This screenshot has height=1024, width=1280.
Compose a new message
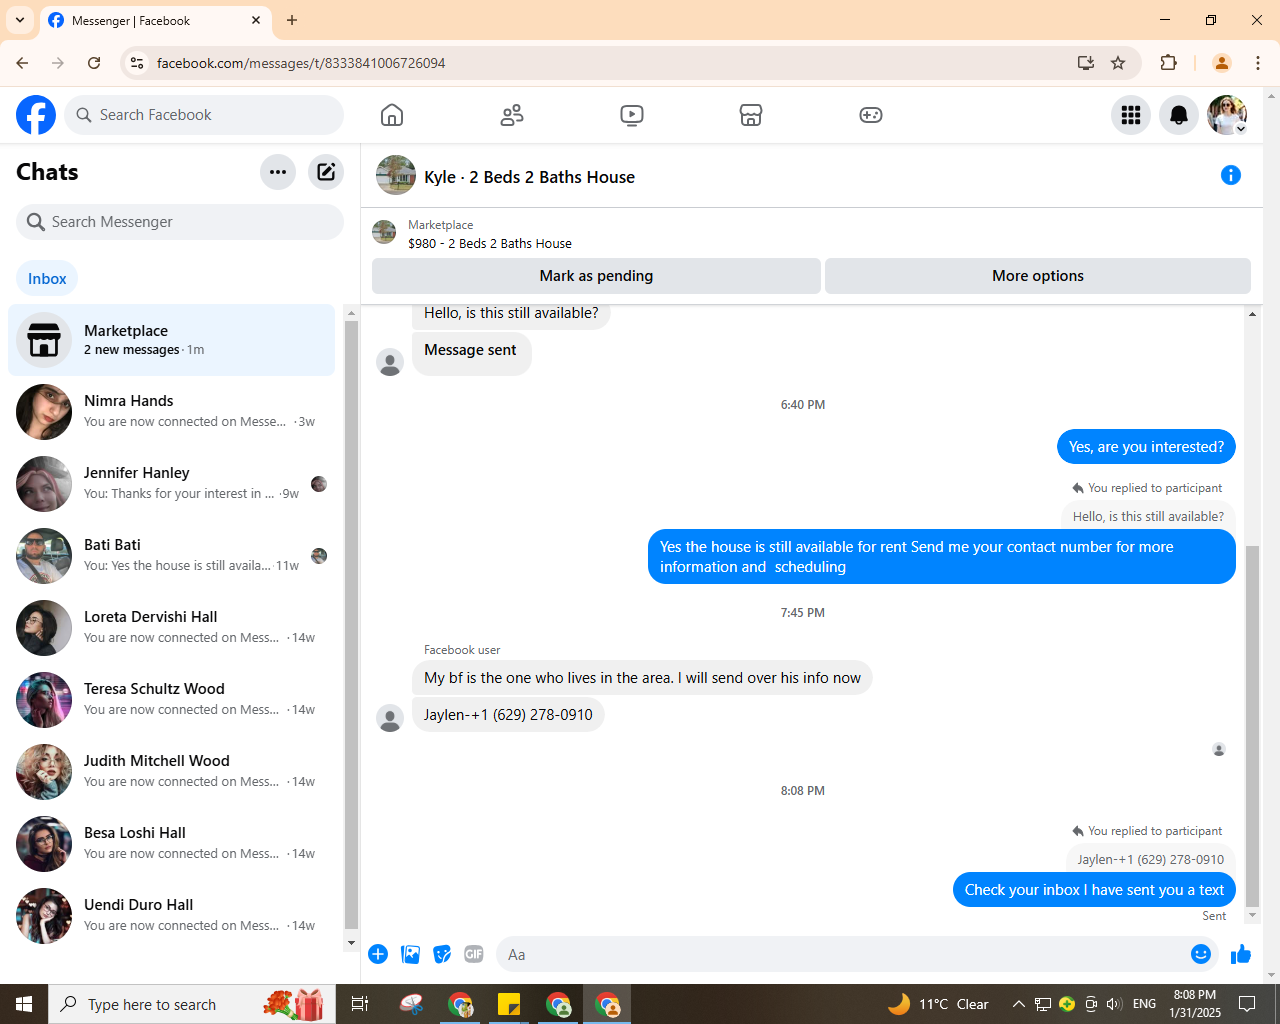point(326,172)
